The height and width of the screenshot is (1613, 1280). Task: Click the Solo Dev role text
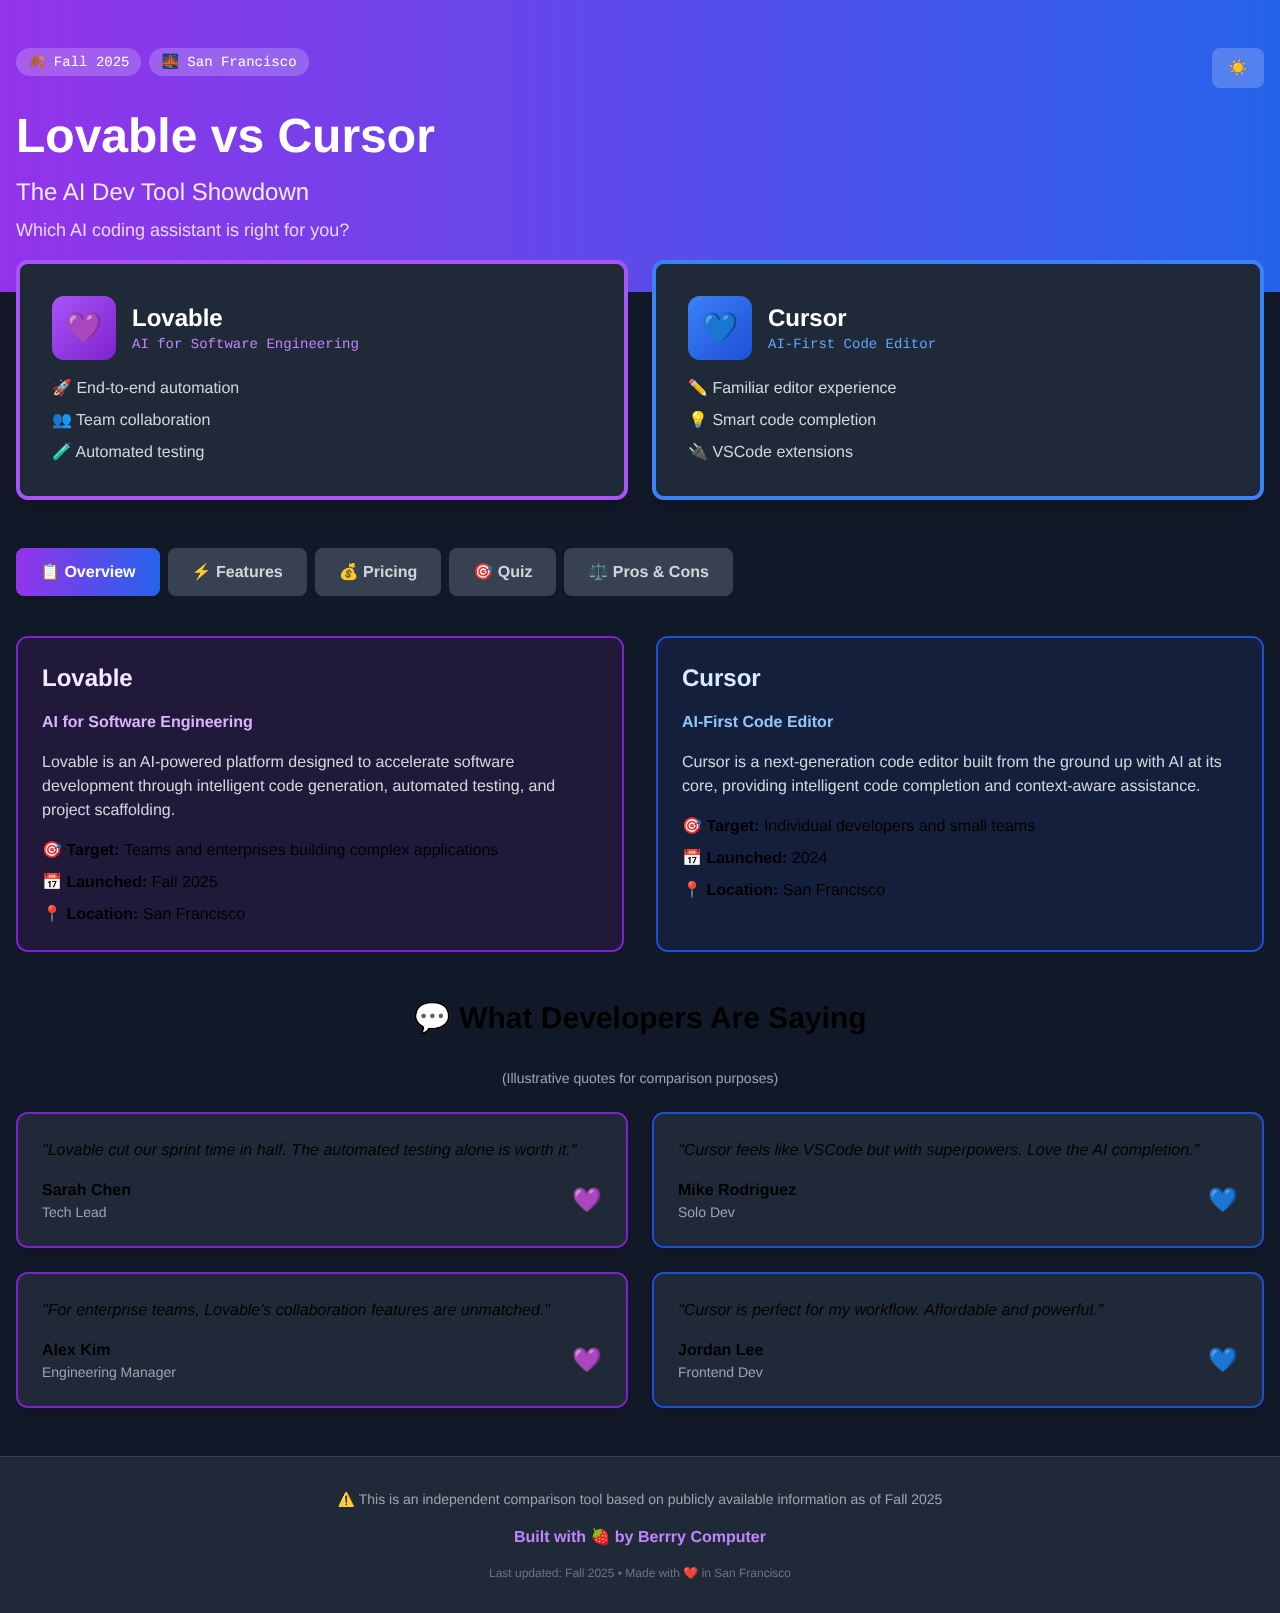[x=706, y=1212]
